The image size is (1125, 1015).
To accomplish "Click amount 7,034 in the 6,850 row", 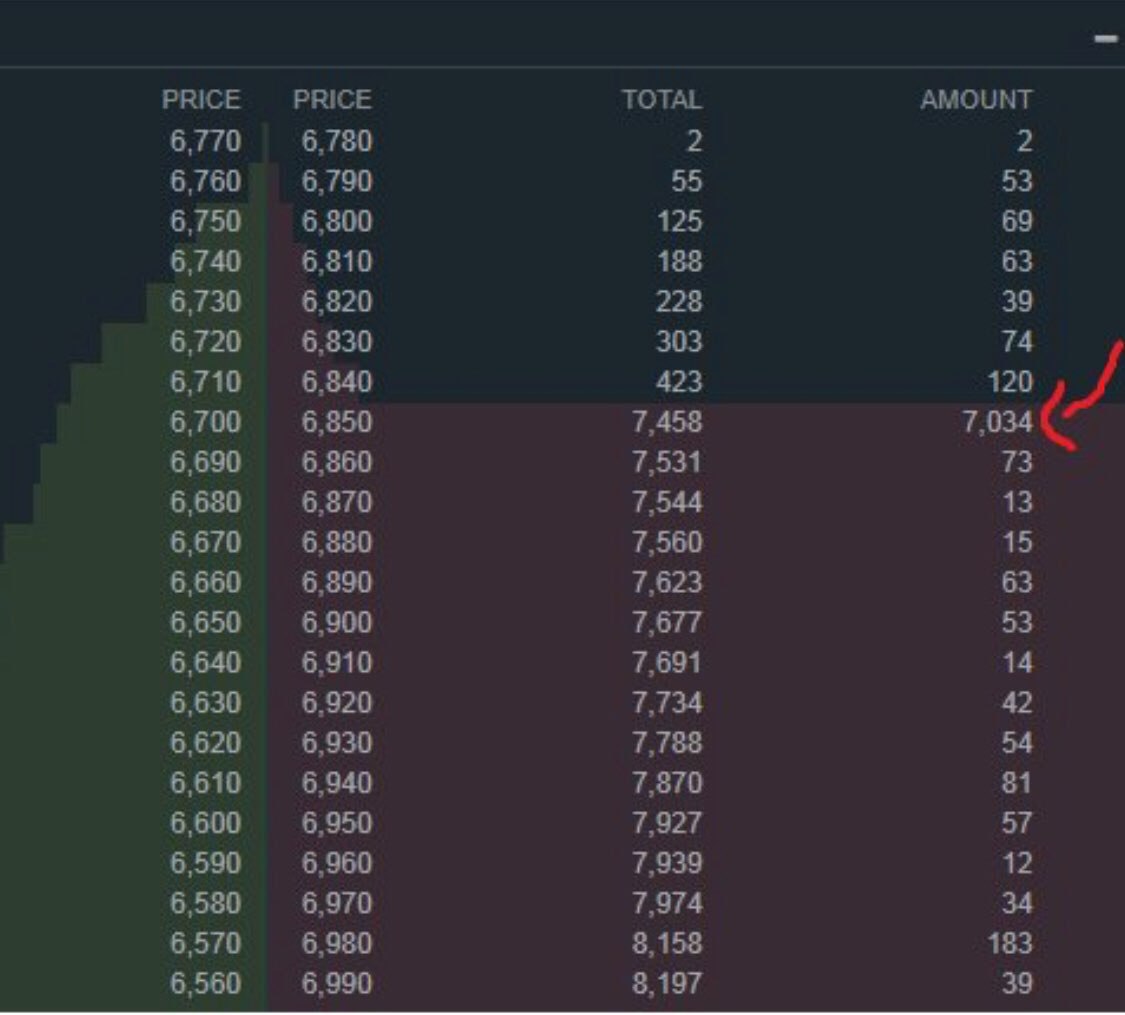I will [998, 422].
